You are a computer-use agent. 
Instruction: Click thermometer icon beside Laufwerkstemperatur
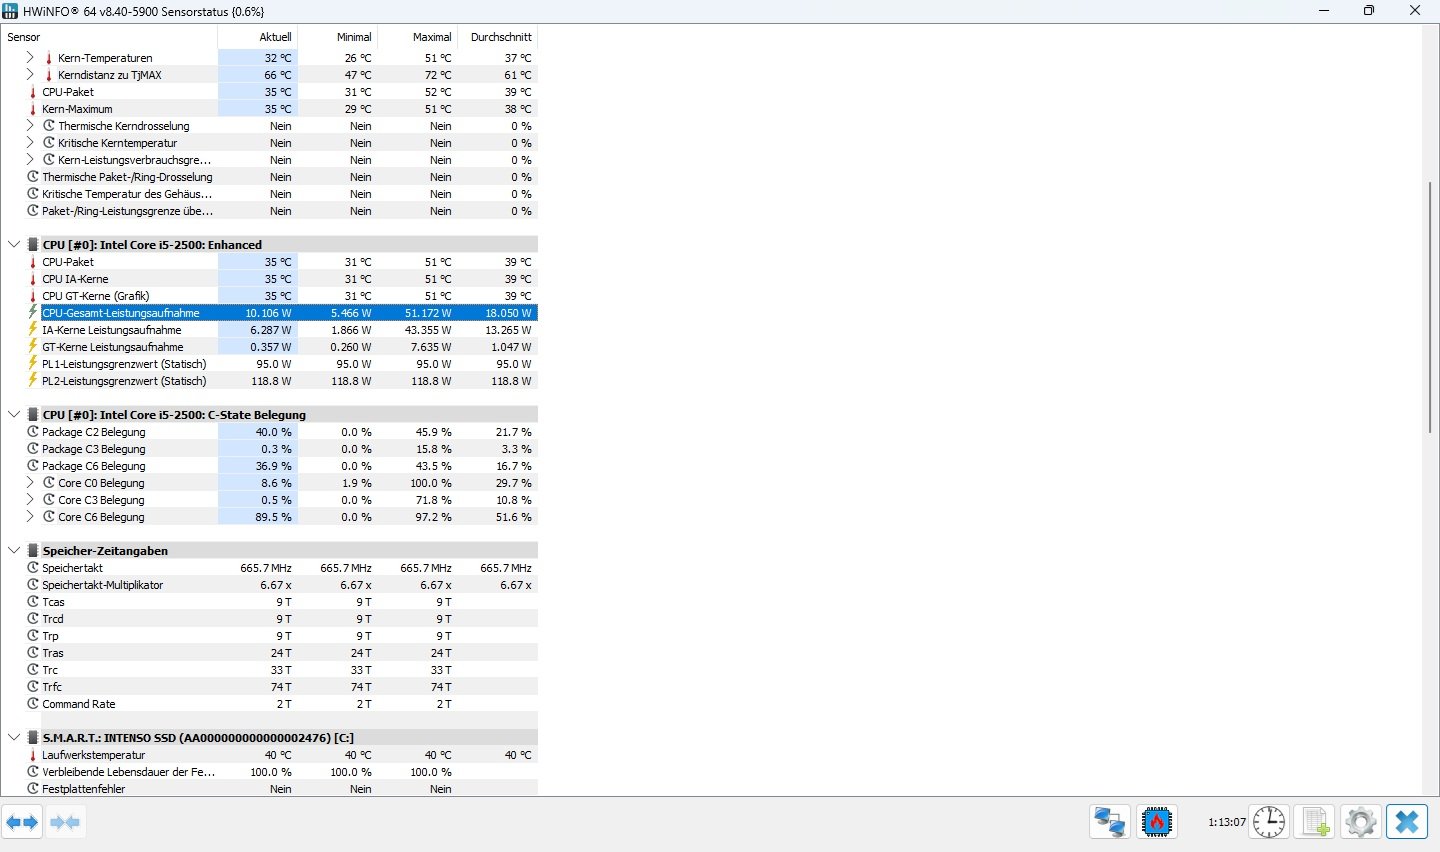pos(33,755)
